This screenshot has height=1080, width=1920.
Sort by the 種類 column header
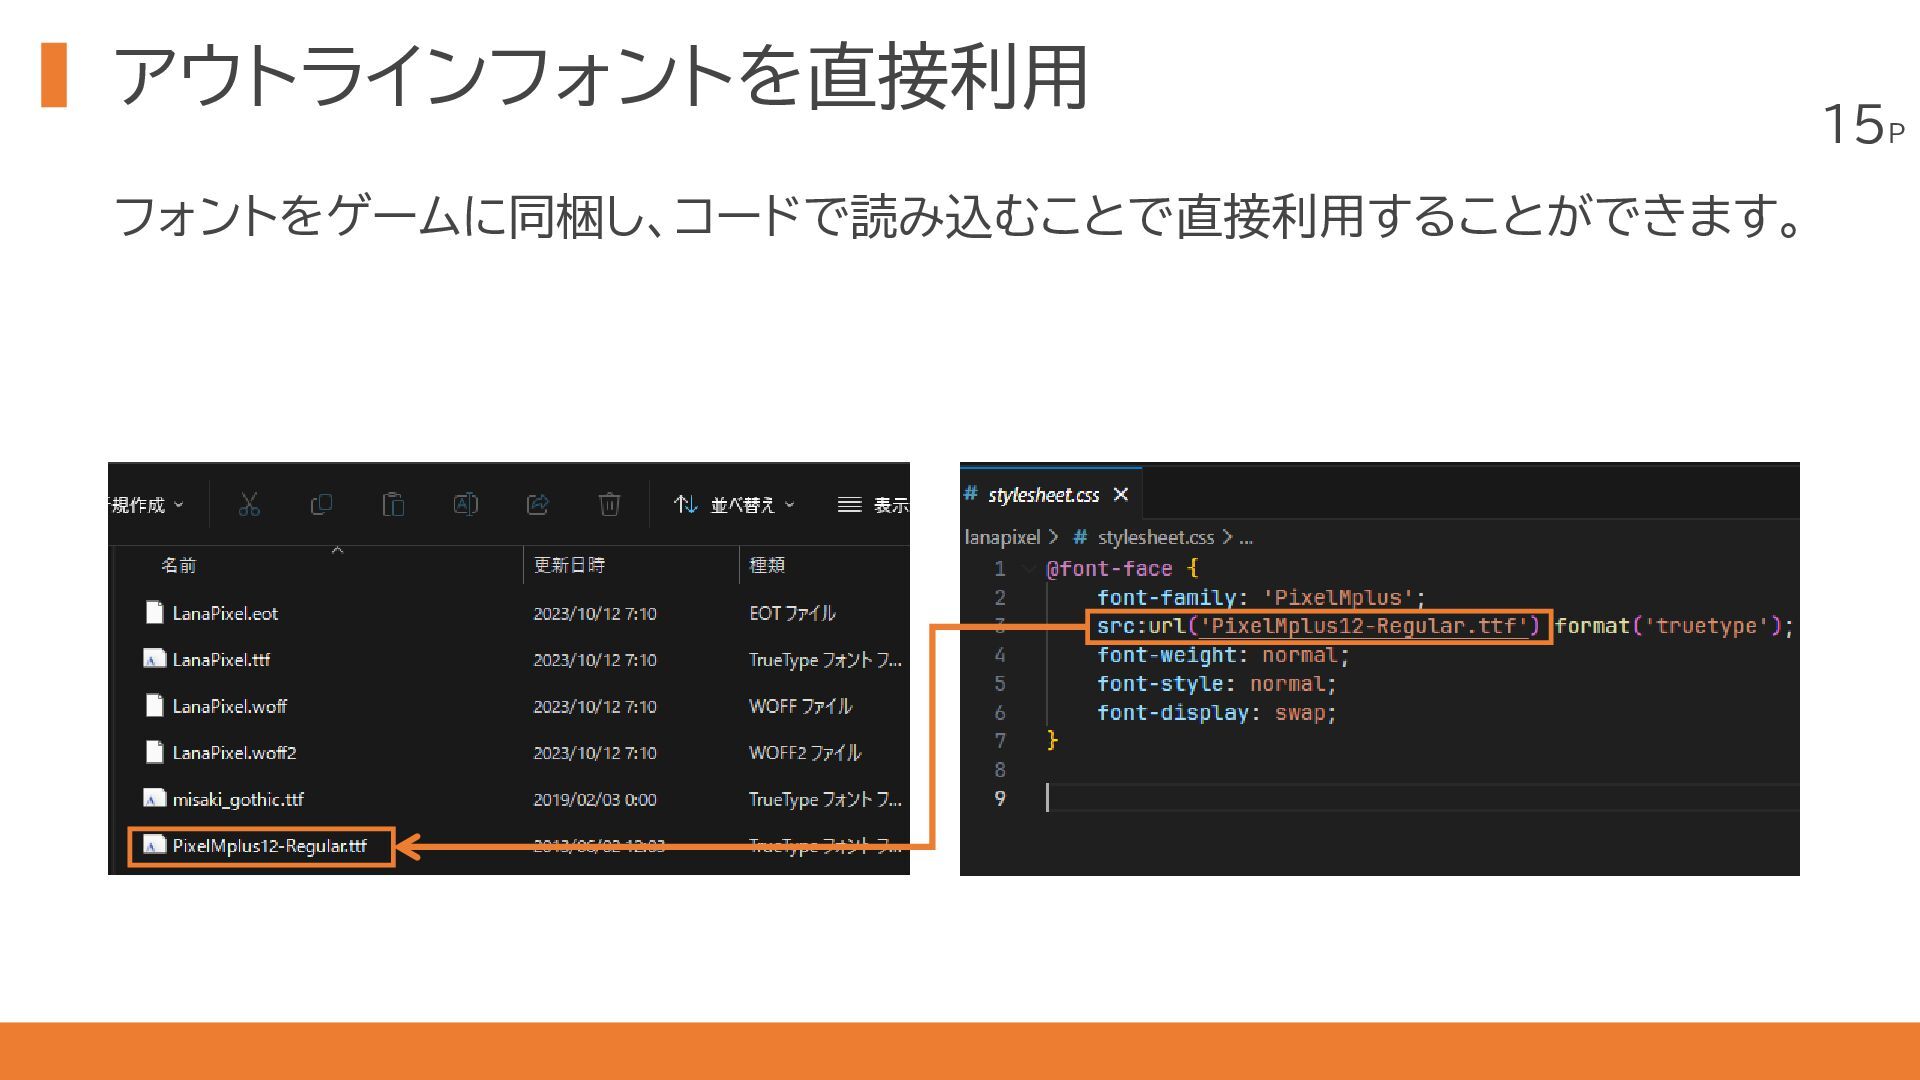(x=767, y=565)
